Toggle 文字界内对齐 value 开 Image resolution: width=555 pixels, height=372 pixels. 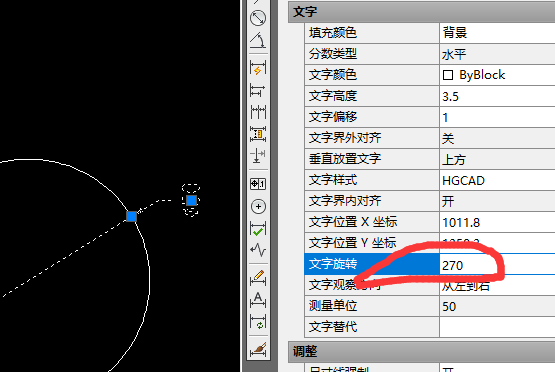pos(497,201)
